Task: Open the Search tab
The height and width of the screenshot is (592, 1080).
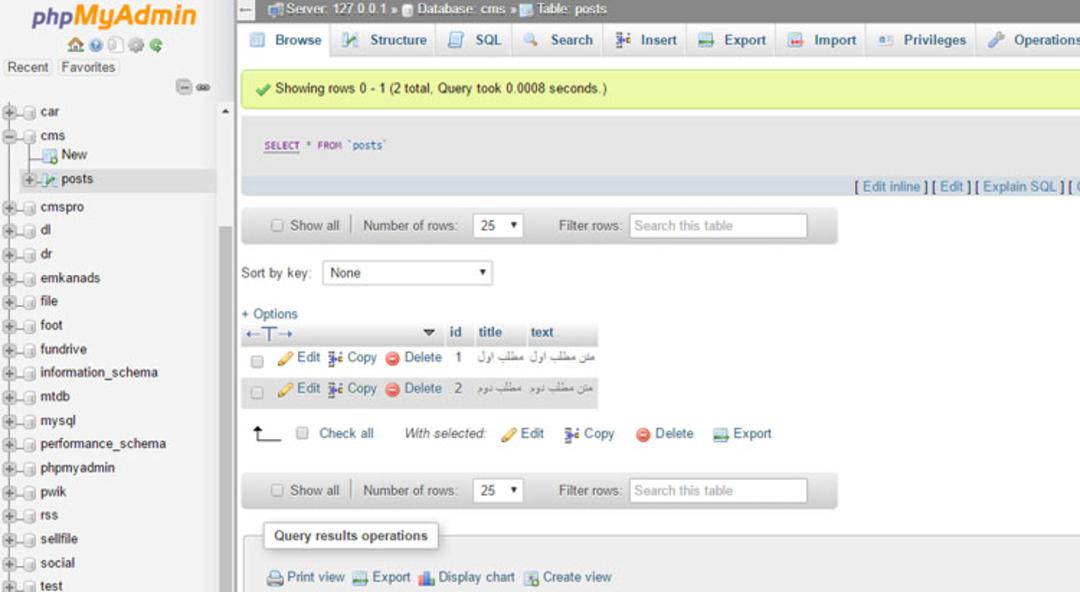Action: (x=558, y=40)
